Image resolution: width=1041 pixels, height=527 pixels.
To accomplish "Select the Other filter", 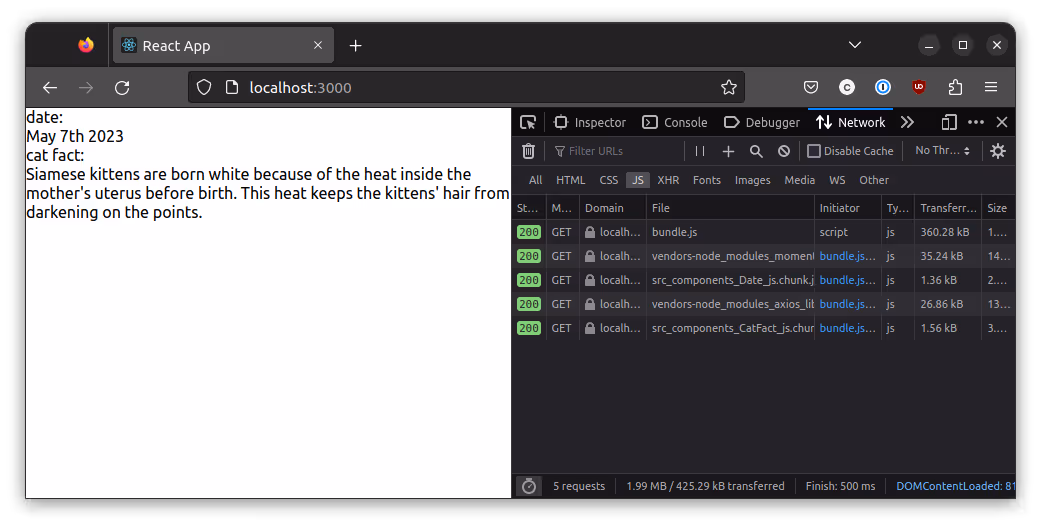I will click(x=874, y=180).
